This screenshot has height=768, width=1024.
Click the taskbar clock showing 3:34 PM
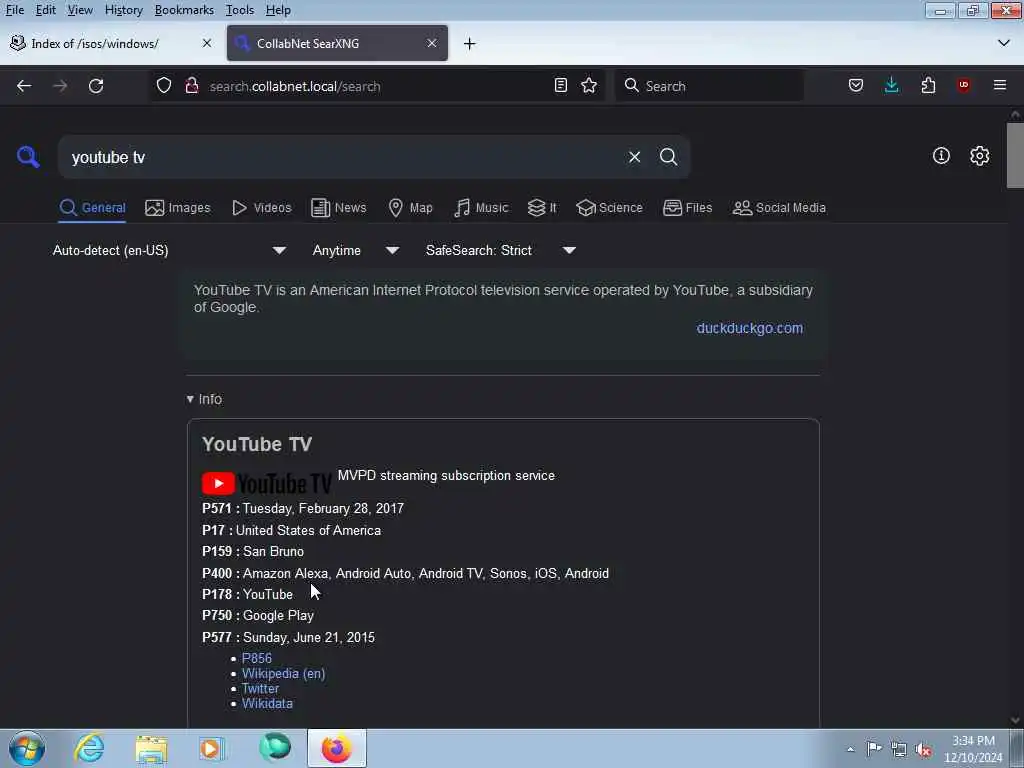(973, 749)
